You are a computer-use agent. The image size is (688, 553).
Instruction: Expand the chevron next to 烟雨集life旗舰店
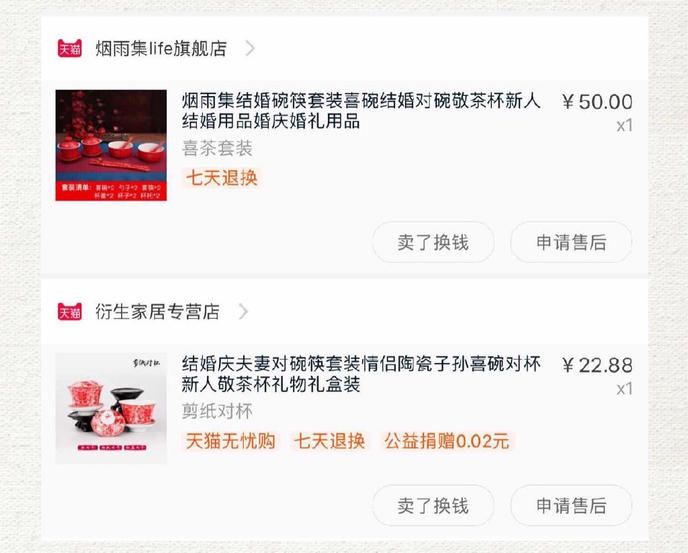pyautogui.click(x=250, y=48)
